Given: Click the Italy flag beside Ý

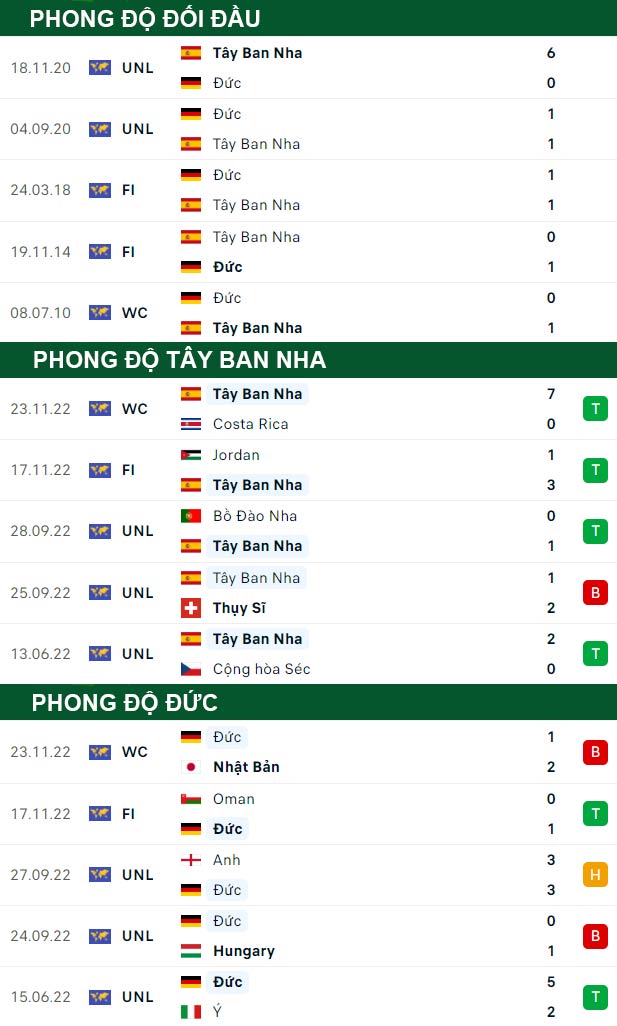Looking at the screenshot, I should point(191,1012).
